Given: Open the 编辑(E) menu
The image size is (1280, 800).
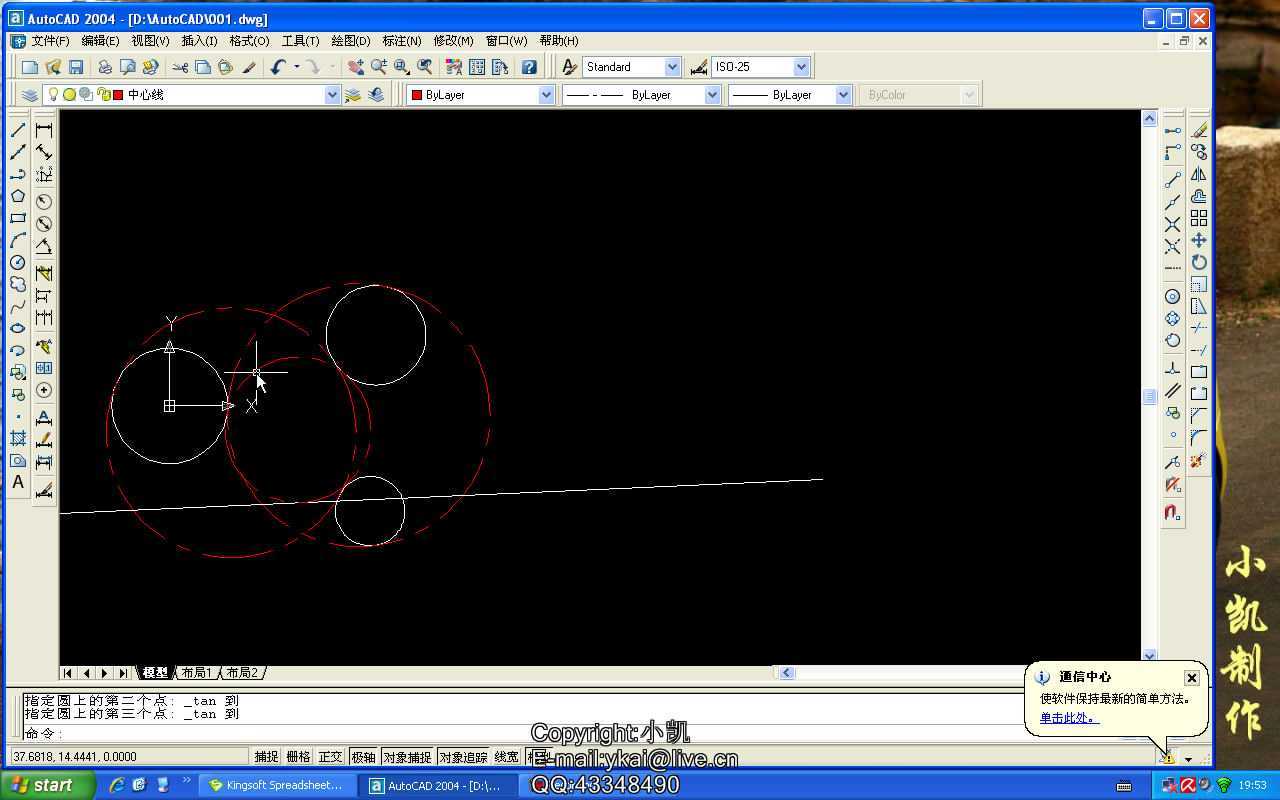Looking at the screenshot, I should point(100,41).
